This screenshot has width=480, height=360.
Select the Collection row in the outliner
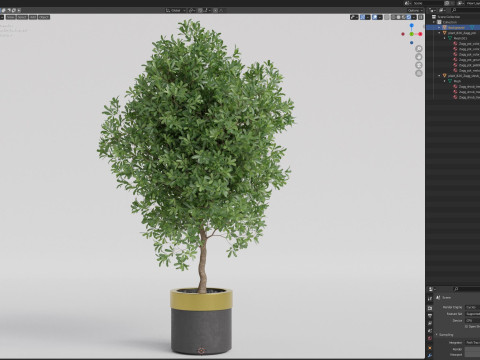[450, 22]
